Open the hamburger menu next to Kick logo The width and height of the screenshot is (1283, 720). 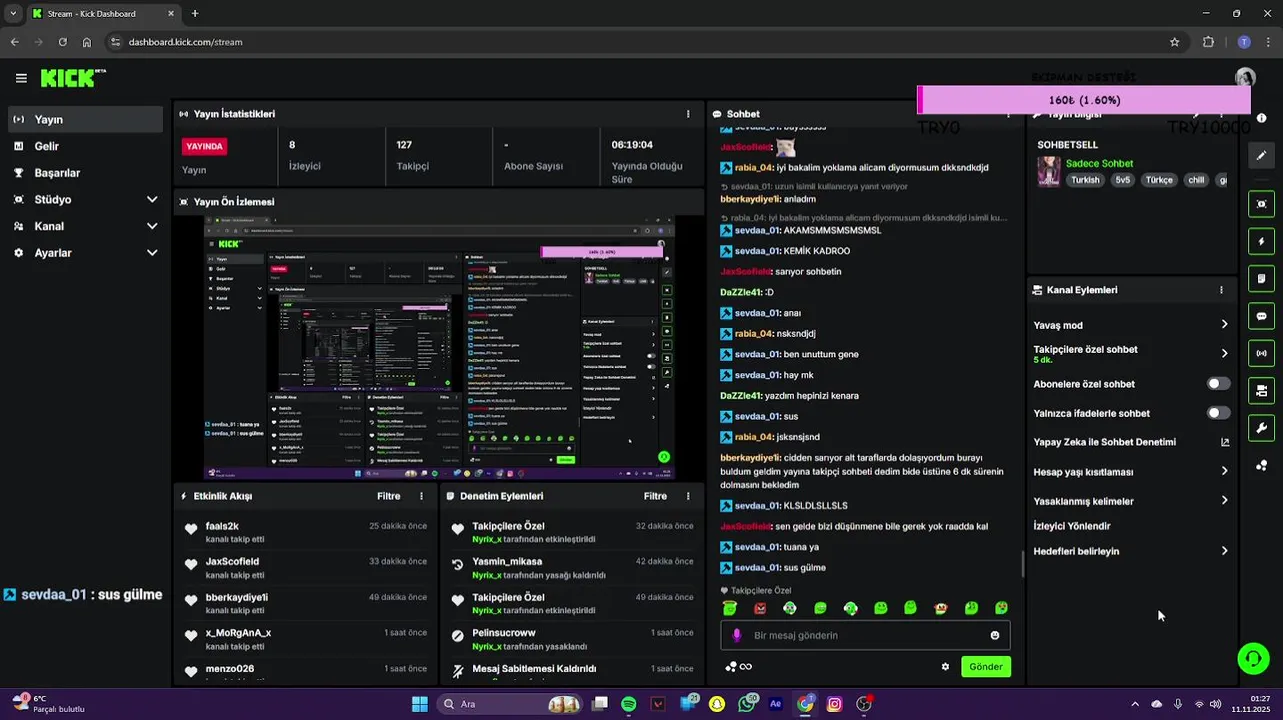pyautogui.click(x=21, y=78)
